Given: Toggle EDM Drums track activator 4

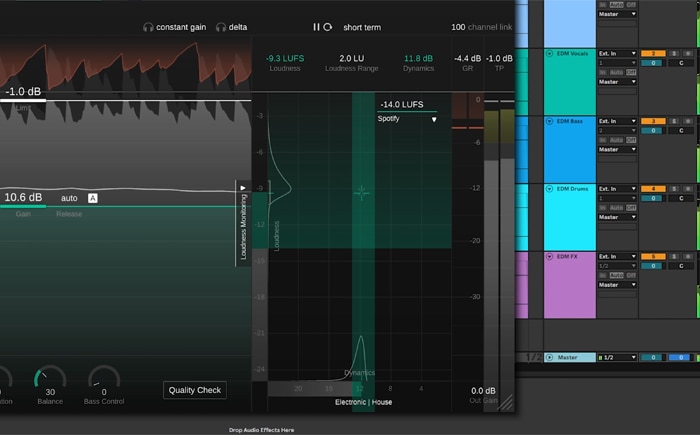Looking at the screenshot, I should point(653,189).
